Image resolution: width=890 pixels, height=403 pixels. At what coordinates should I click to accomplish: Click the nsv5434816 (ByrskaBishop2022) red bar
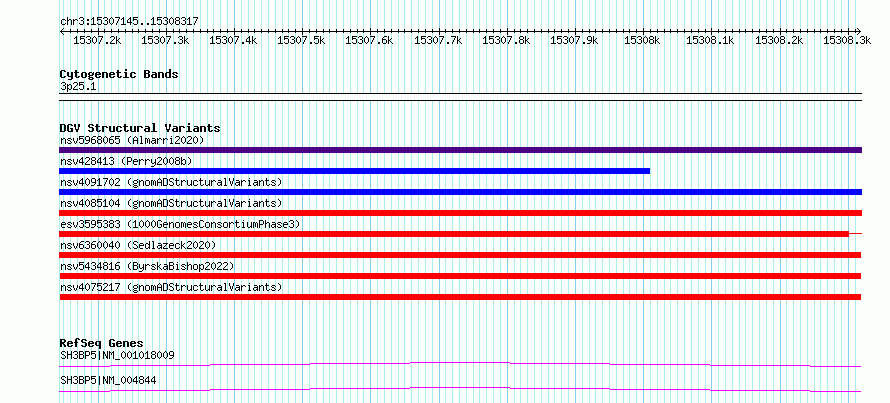pyautogui.click(x=460, y=276)
